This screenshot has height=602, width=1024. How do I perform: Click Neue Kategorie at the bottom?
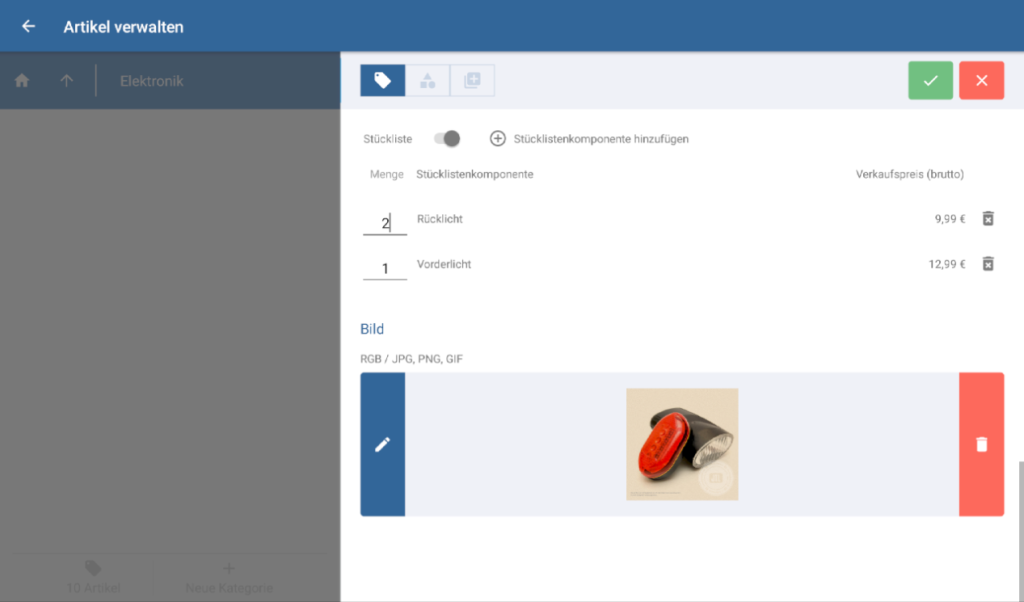pos(229,578)
